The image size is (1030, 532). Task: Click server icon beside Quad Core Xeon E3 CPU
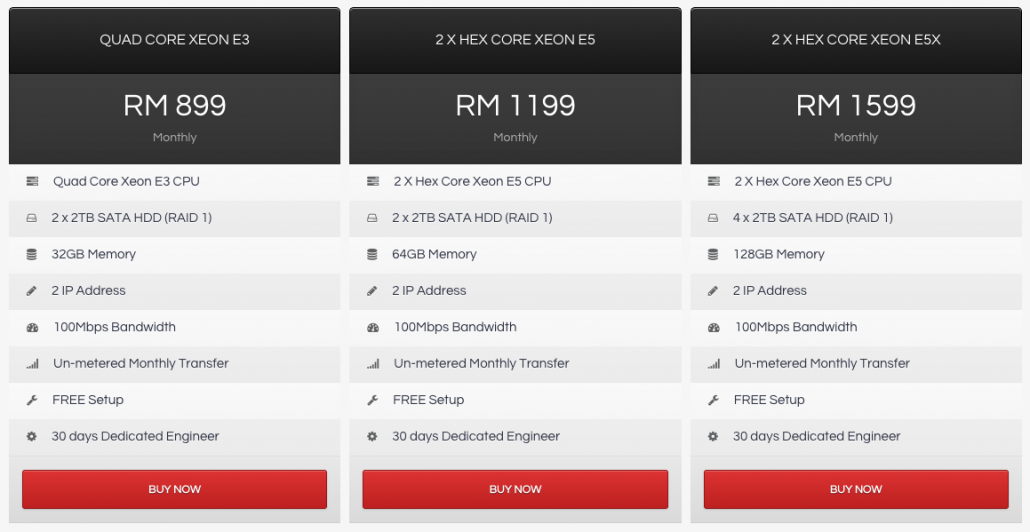pos(32,181)
